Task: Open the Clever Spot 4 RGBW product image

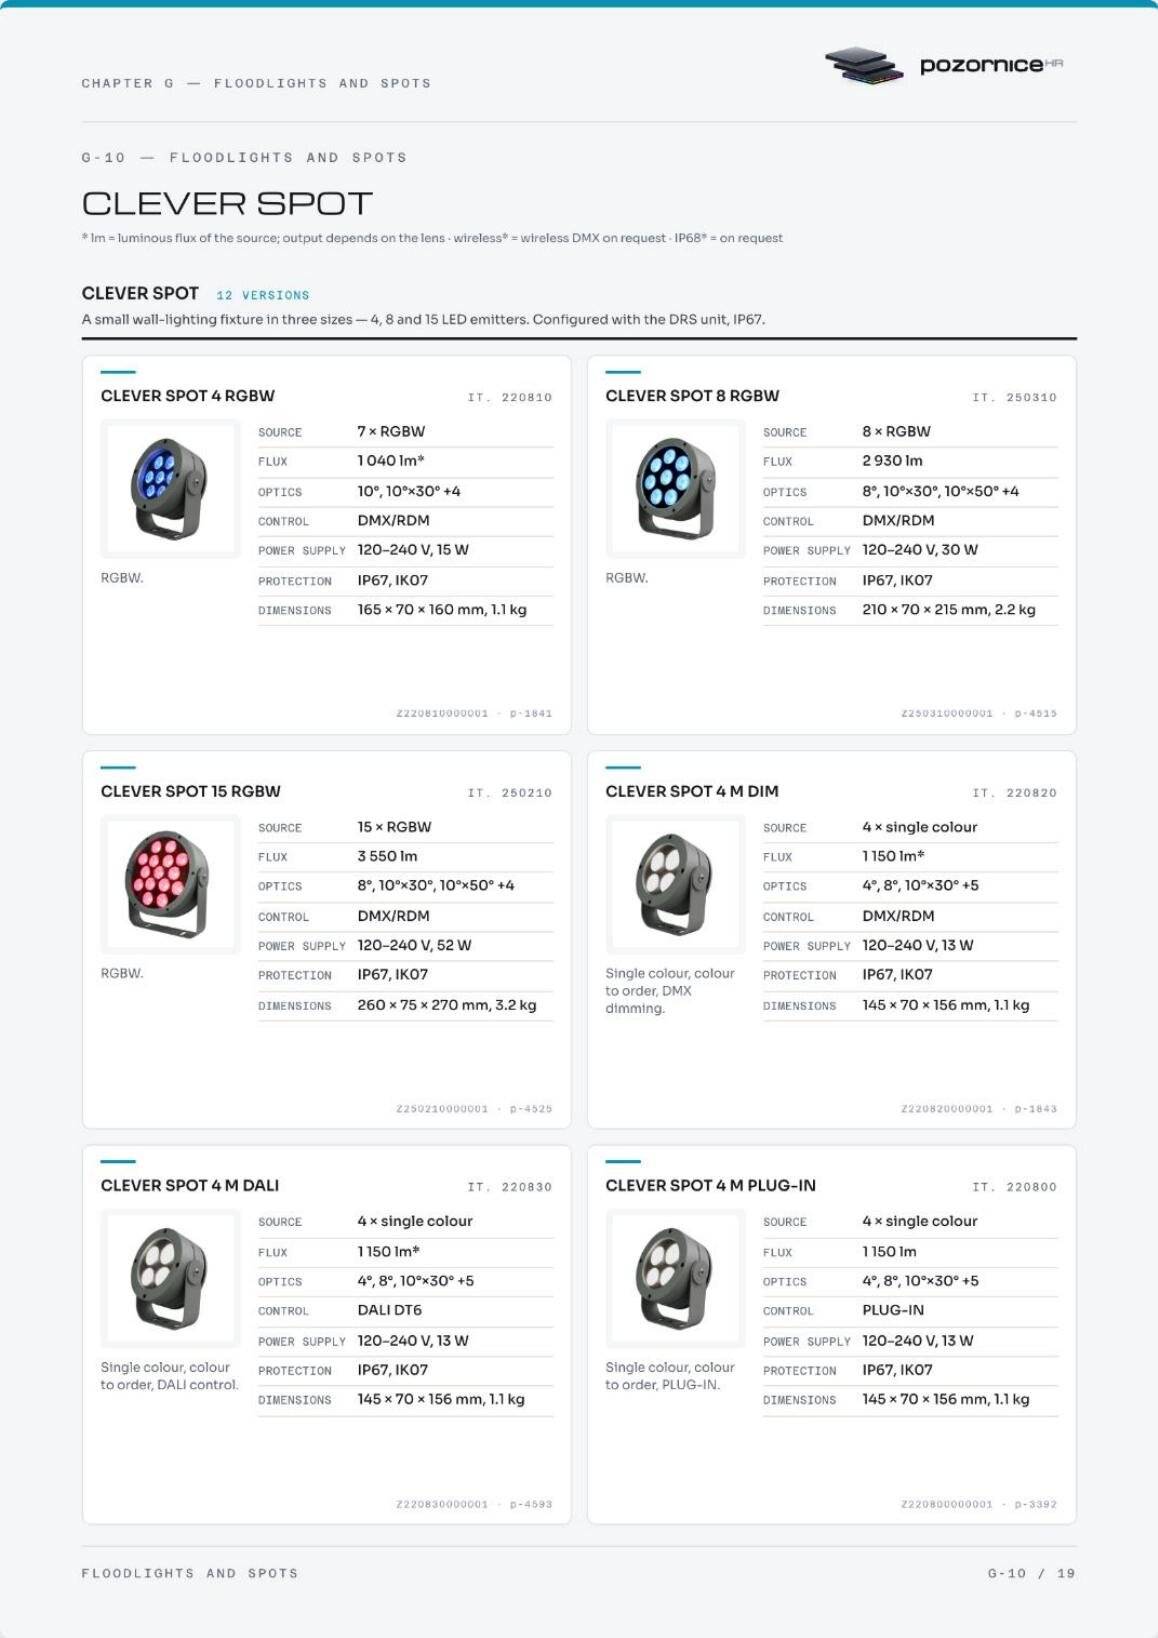Action: click(x=170, y=489)
